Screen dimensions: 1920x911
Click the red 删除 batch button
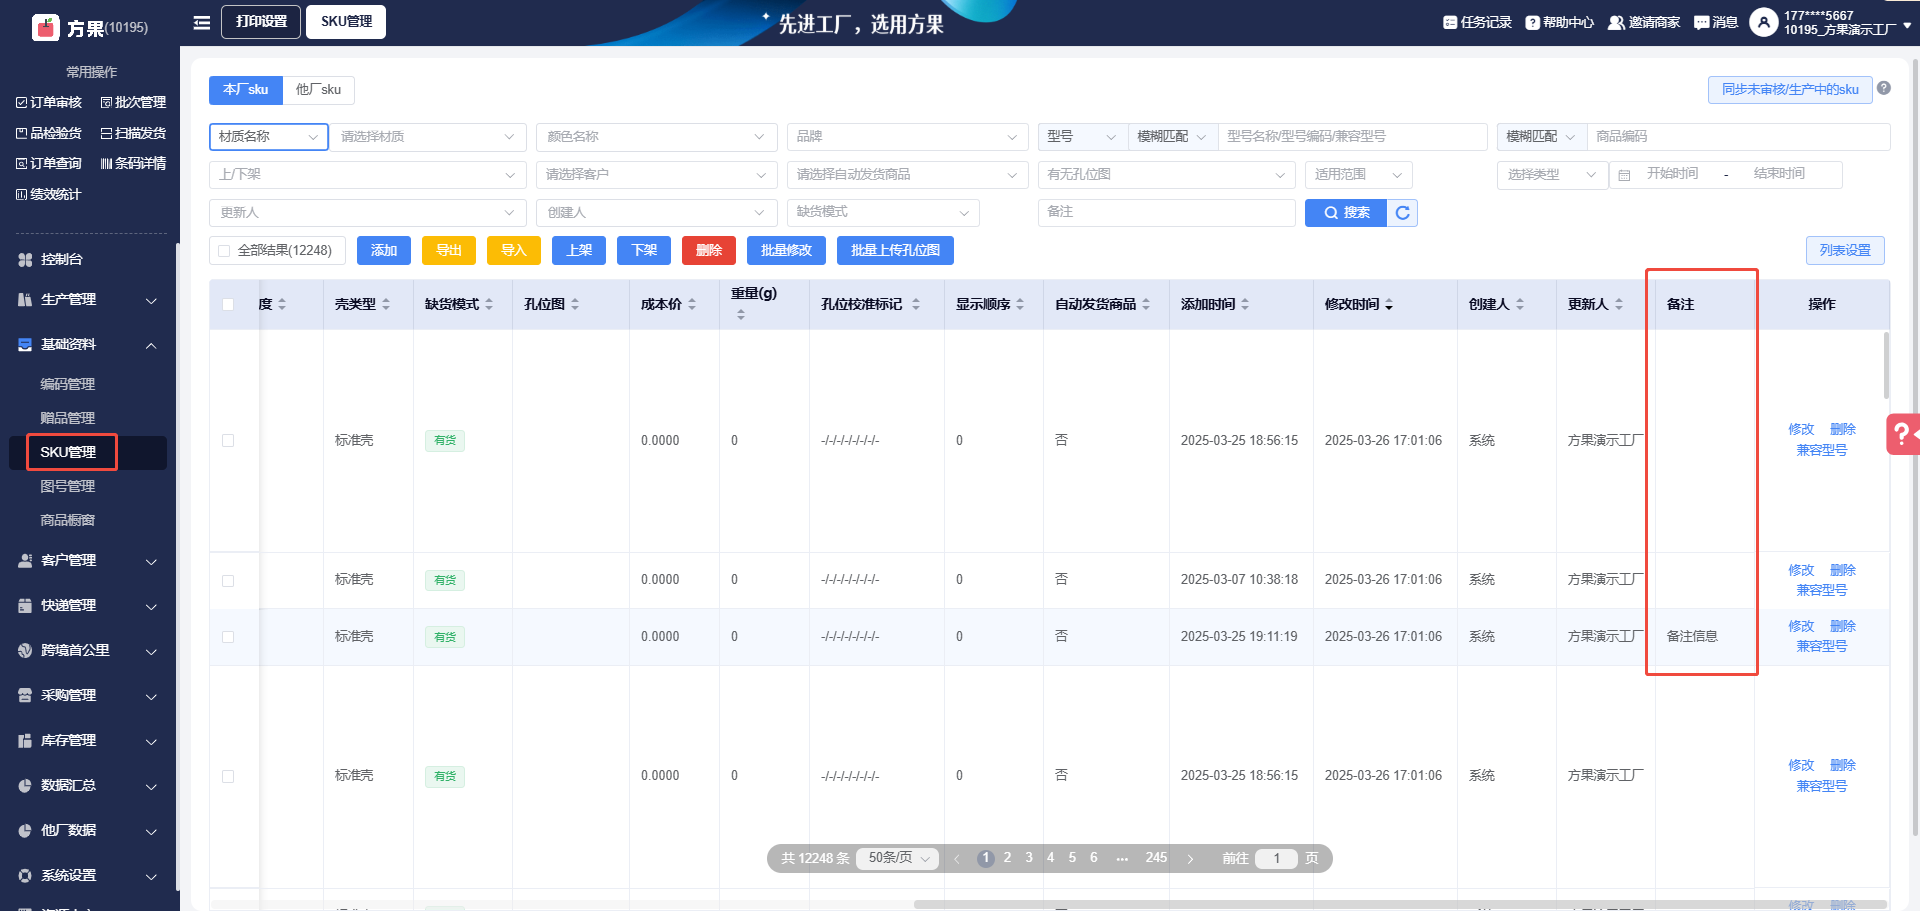708,251
